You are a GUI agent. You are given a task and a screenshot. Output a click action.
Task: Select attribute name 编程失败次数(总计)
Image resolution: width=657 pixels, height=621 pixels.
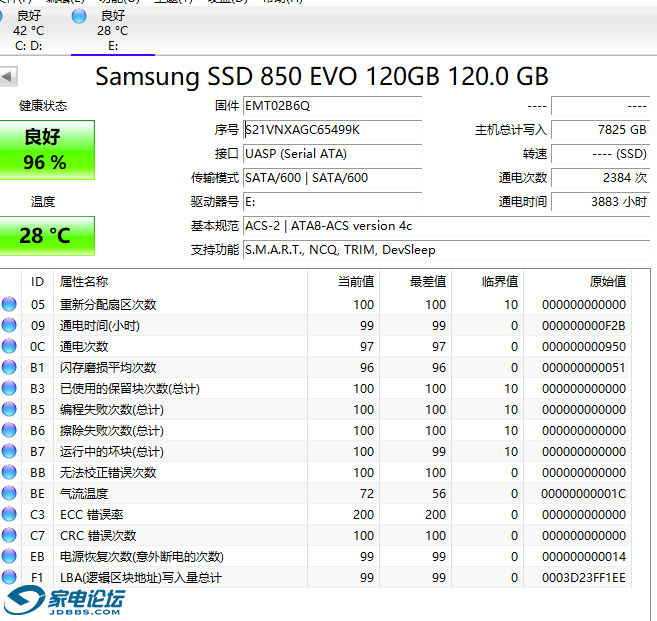[111, 409]
